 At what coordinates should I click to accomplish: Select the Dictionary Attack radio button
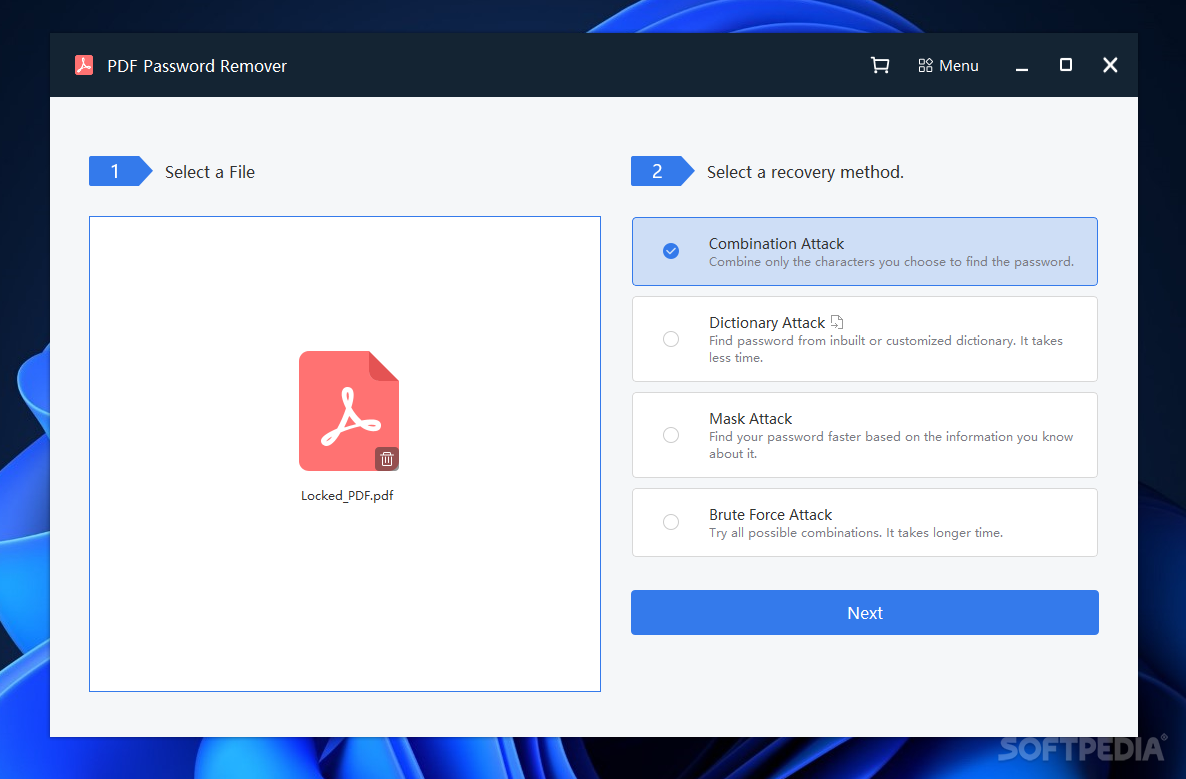point(671,339)
